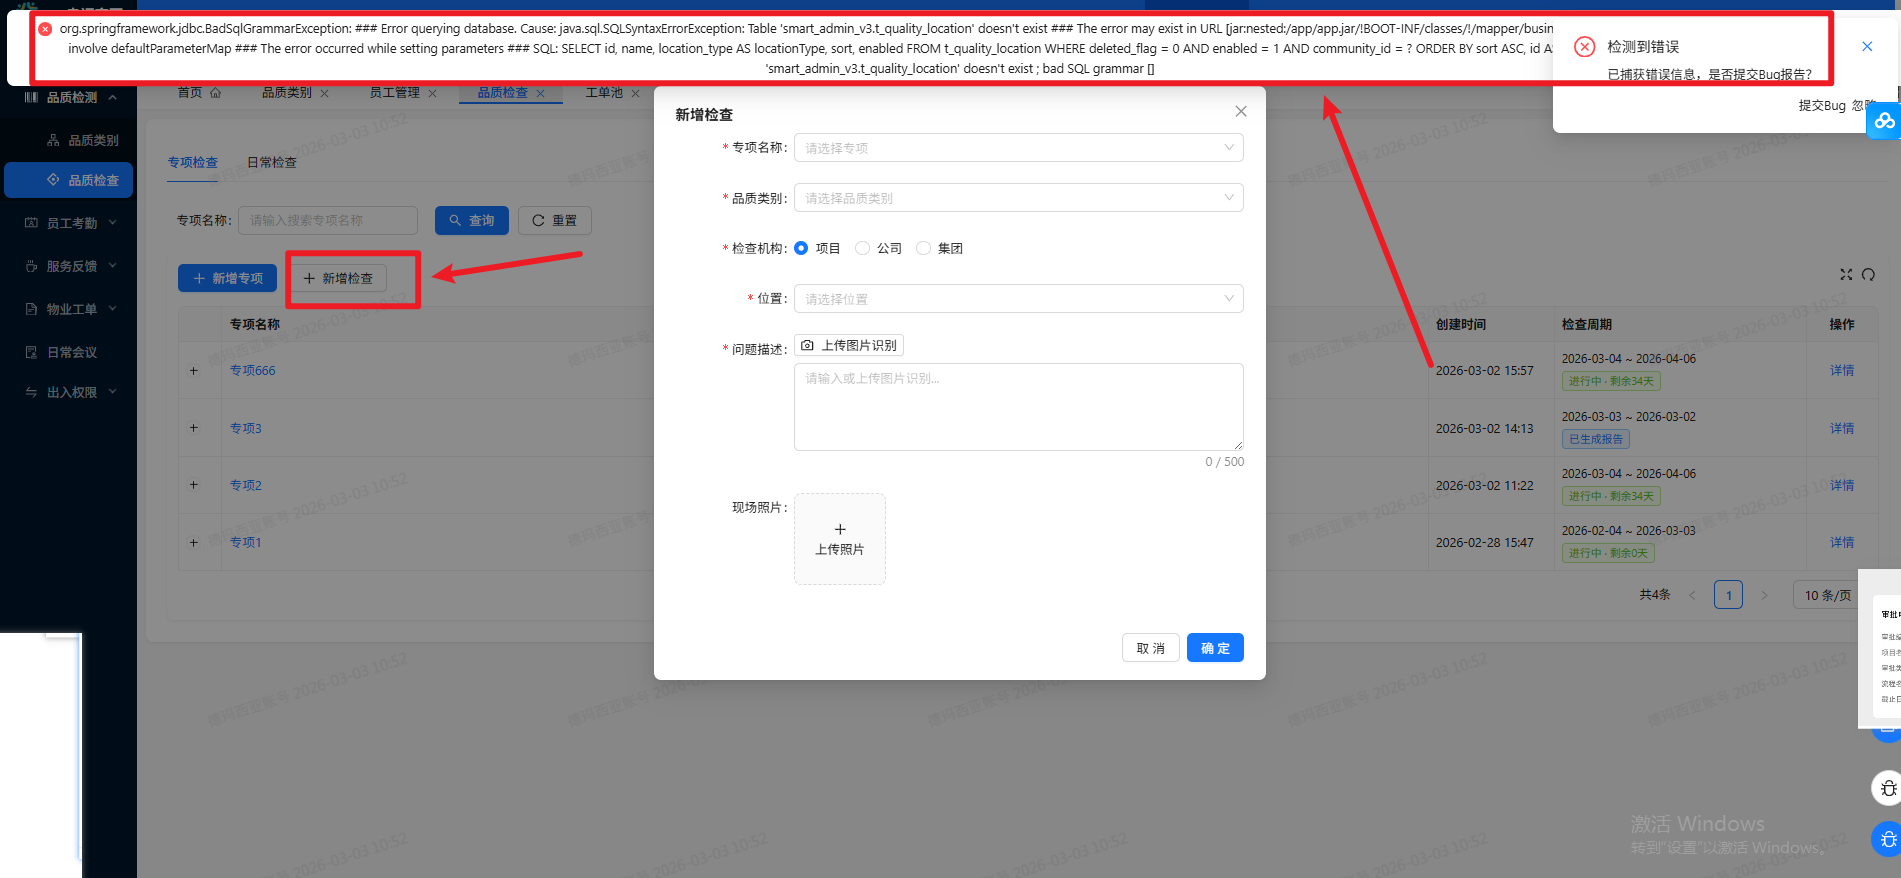Close the 新增检查 dialog with X icon
1901x878 pixels.
(x=1241, y=111)
